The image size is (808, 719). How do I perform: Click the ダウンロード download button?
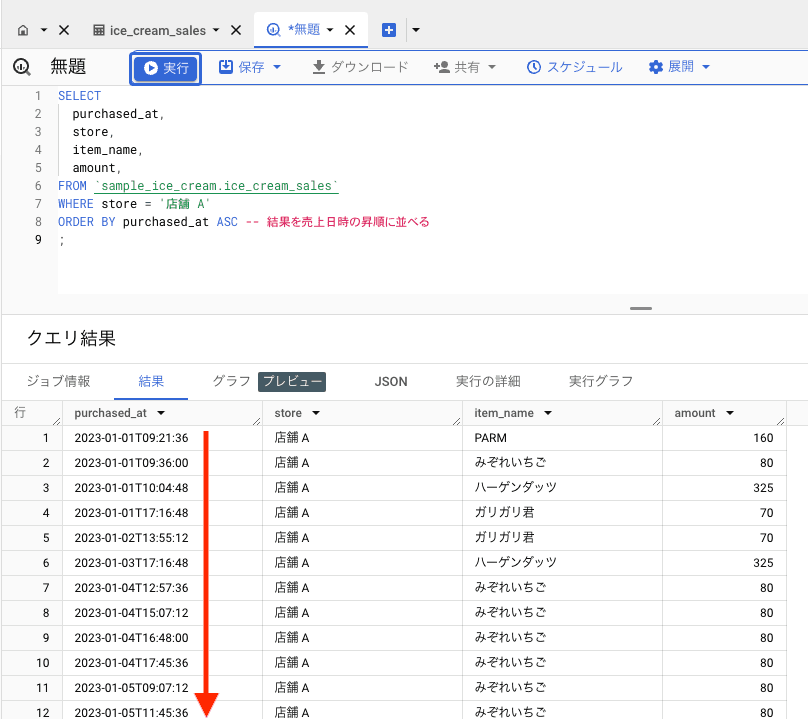point(360,67)
